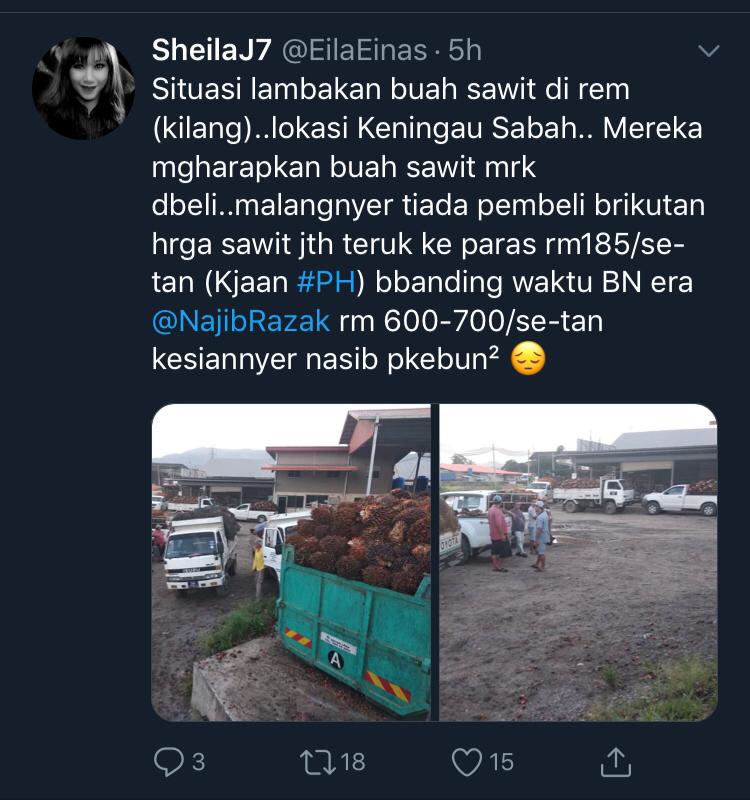View the left photo with green truck

tap(291, 562)
